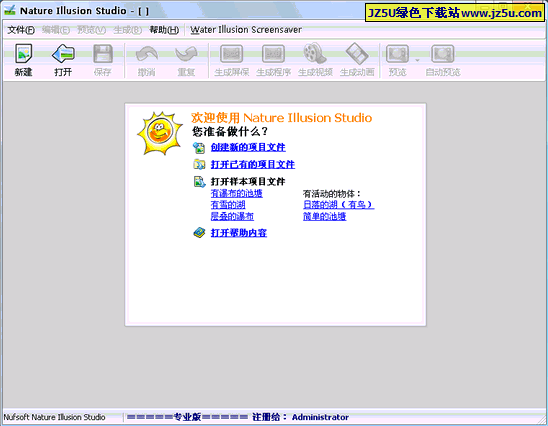Image resolution: width=548 pixels, height=426 pixels.
Task: Click the 打开 (Open) toolbar icon
Action: 63,54
